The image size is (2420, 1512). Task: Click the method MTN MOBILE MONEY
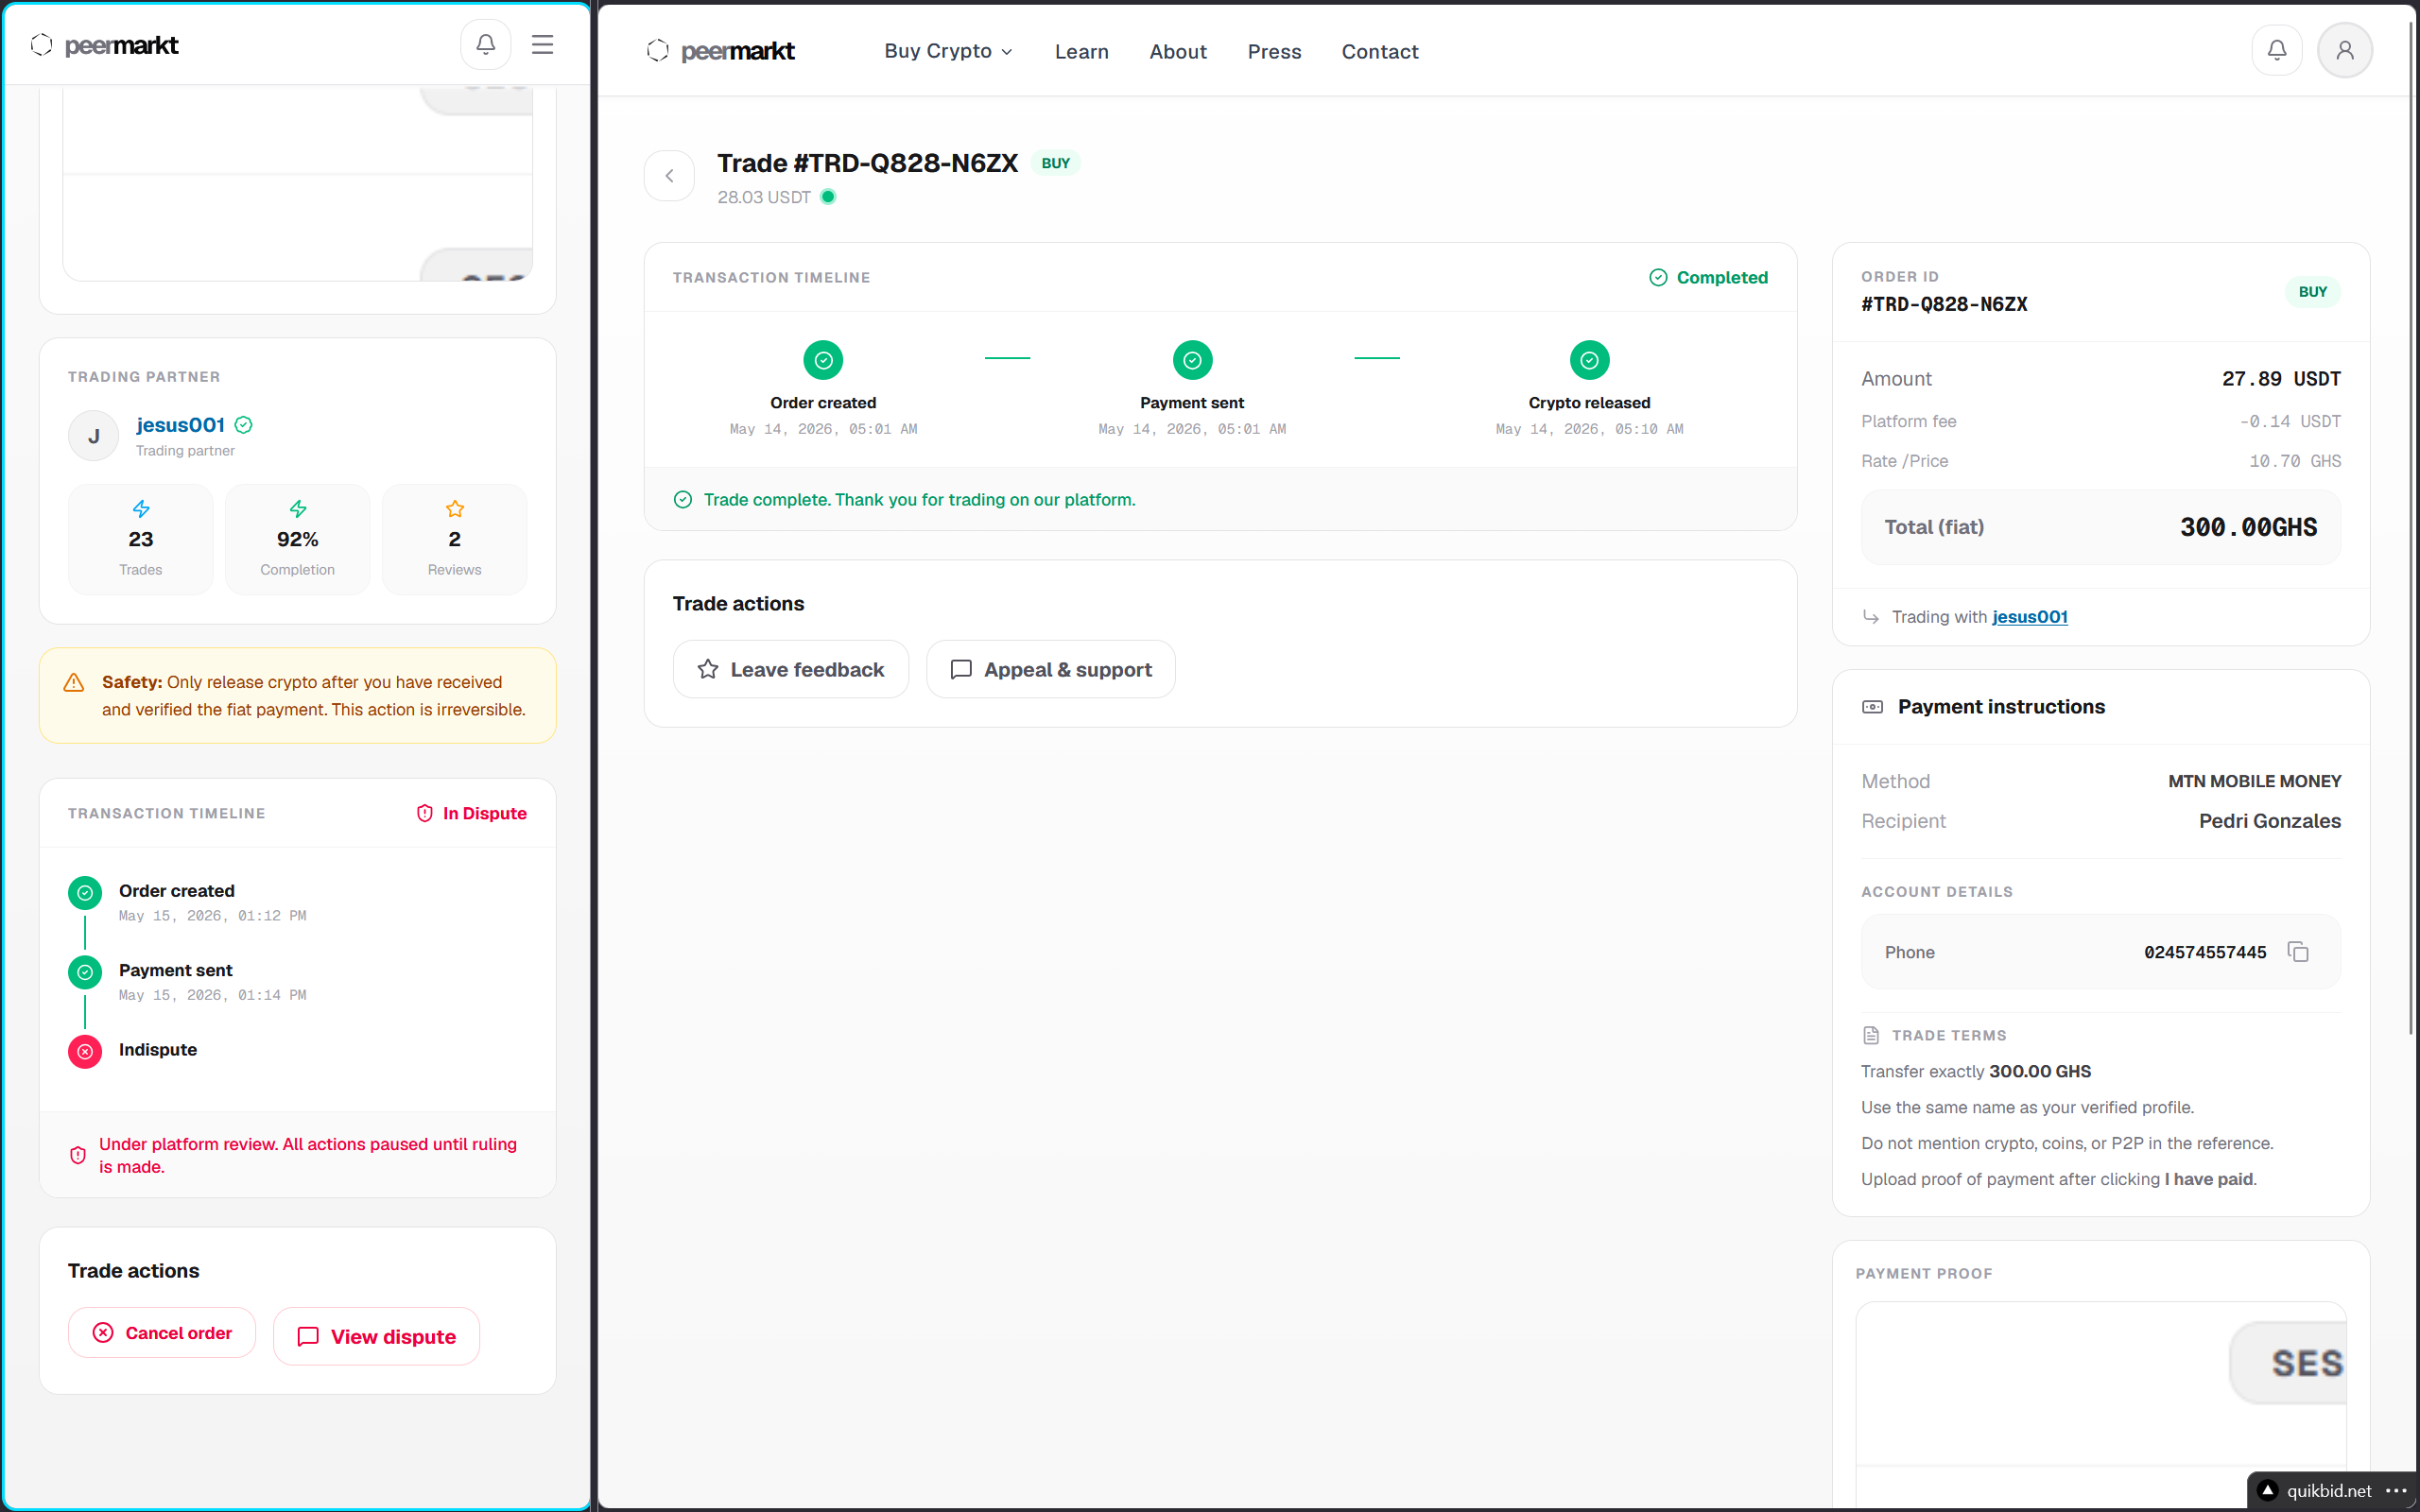(x=2254, y=781)
